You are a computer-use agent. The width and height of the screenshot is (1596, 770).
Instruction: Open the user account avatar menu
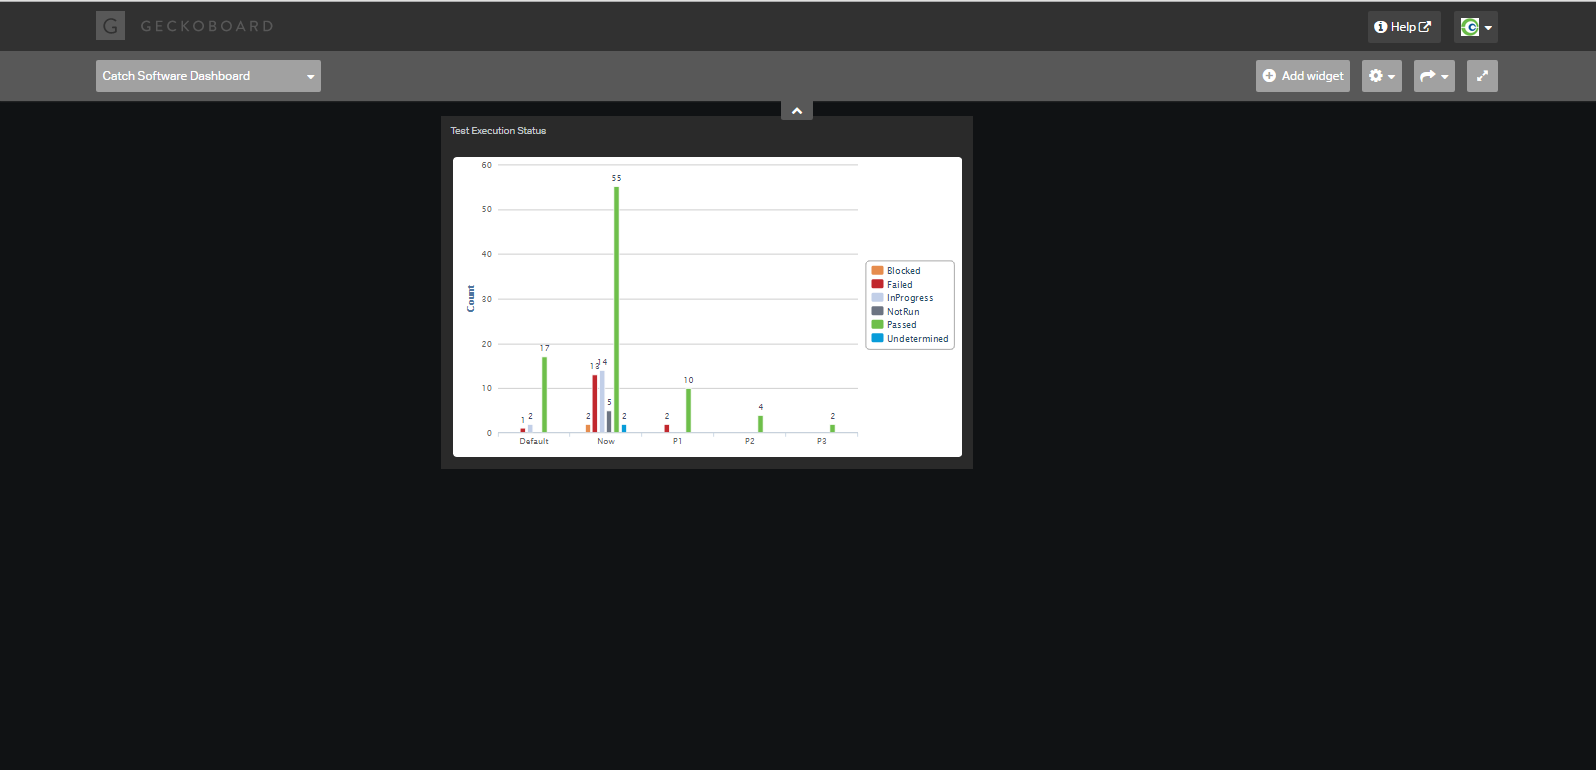click(x=1475, y=27)
